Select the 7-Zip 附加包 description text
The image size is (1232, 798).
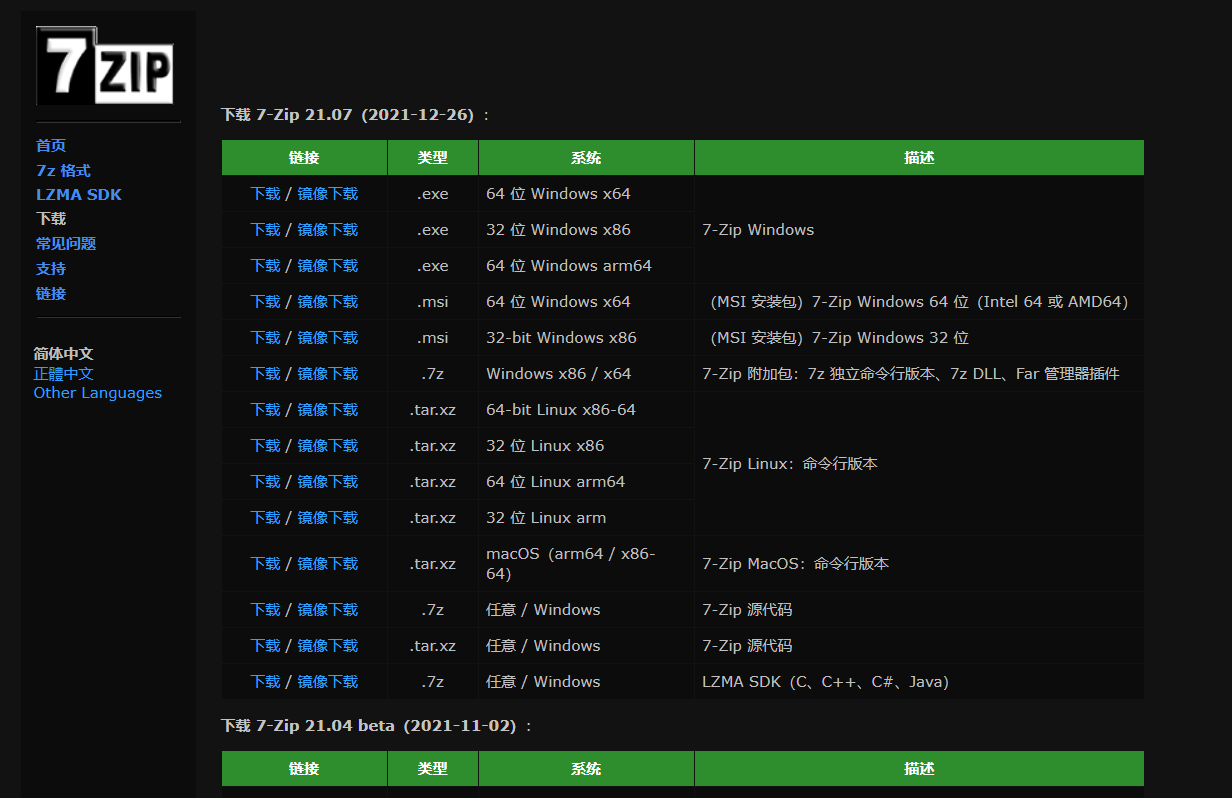911,374
